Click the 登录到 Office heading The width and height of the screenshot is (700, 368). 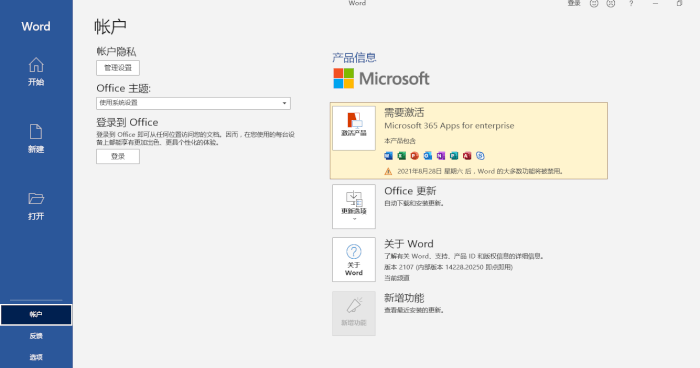coord(127,122)
